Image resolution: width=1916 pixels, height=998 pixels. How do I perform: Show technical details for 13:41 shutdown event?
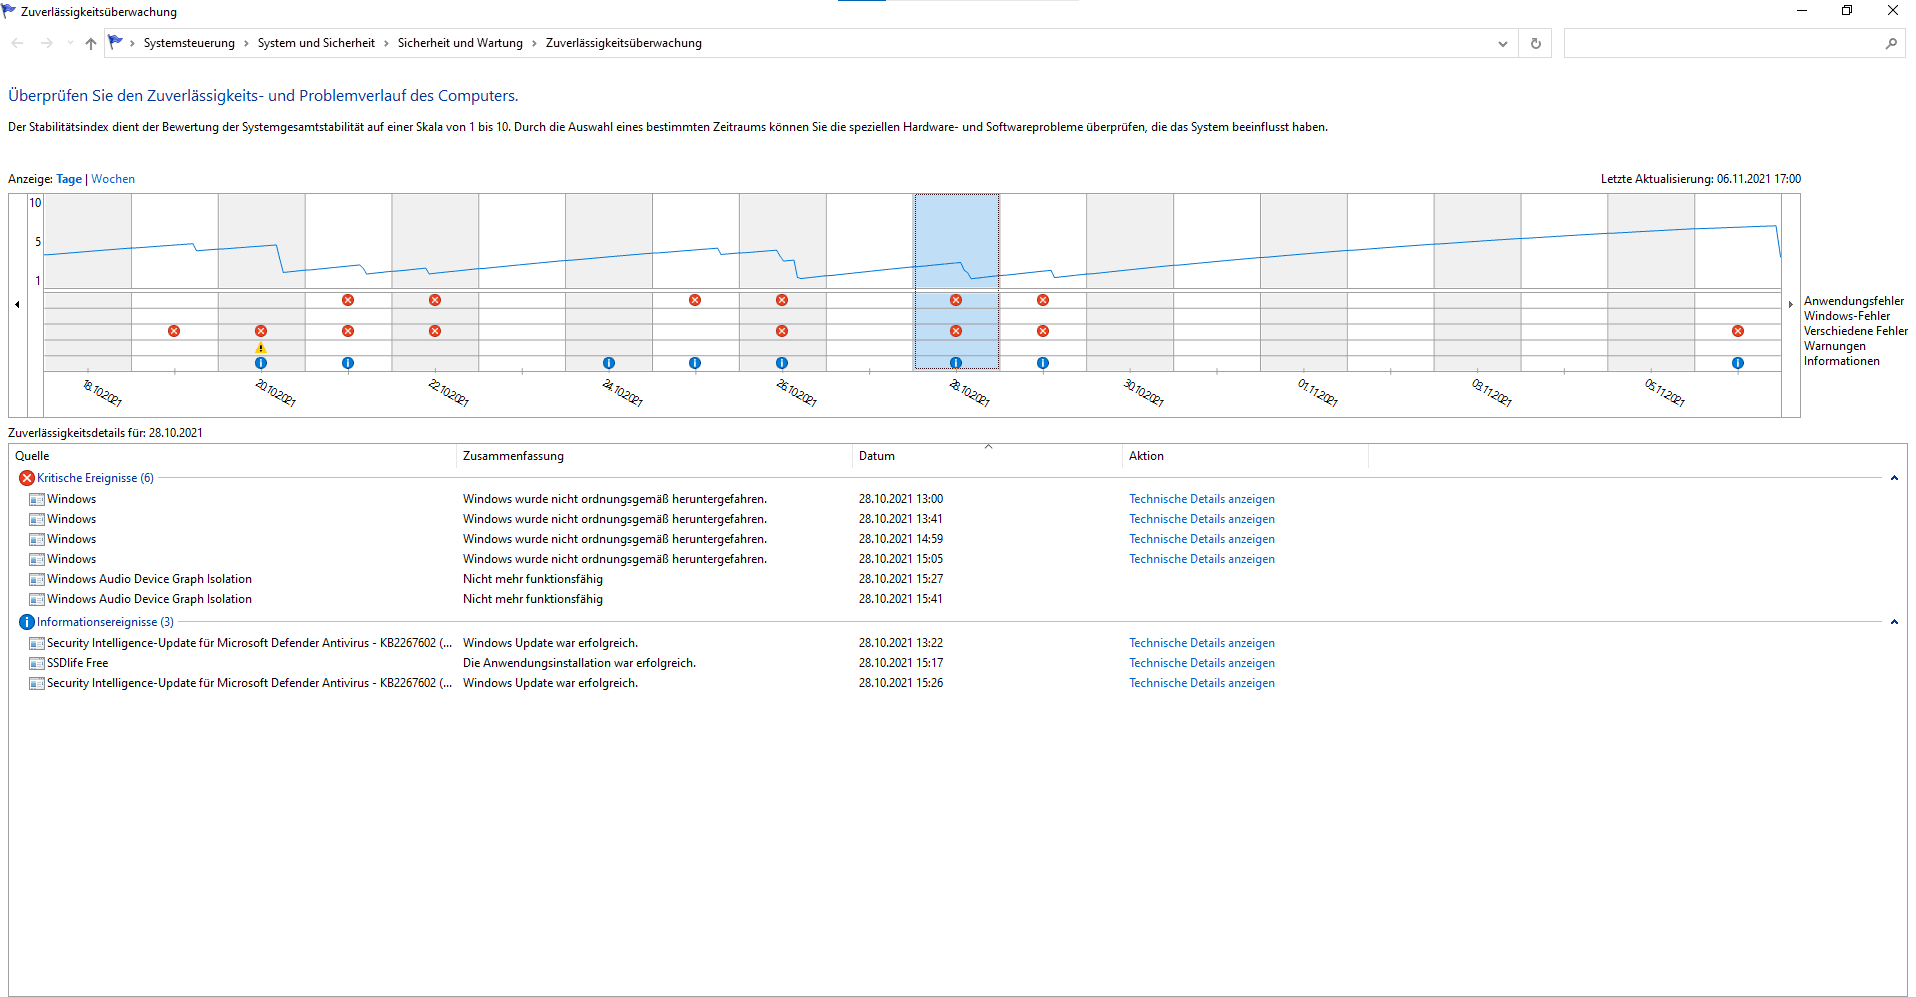pyautogui.click(x=1202, y=519)
